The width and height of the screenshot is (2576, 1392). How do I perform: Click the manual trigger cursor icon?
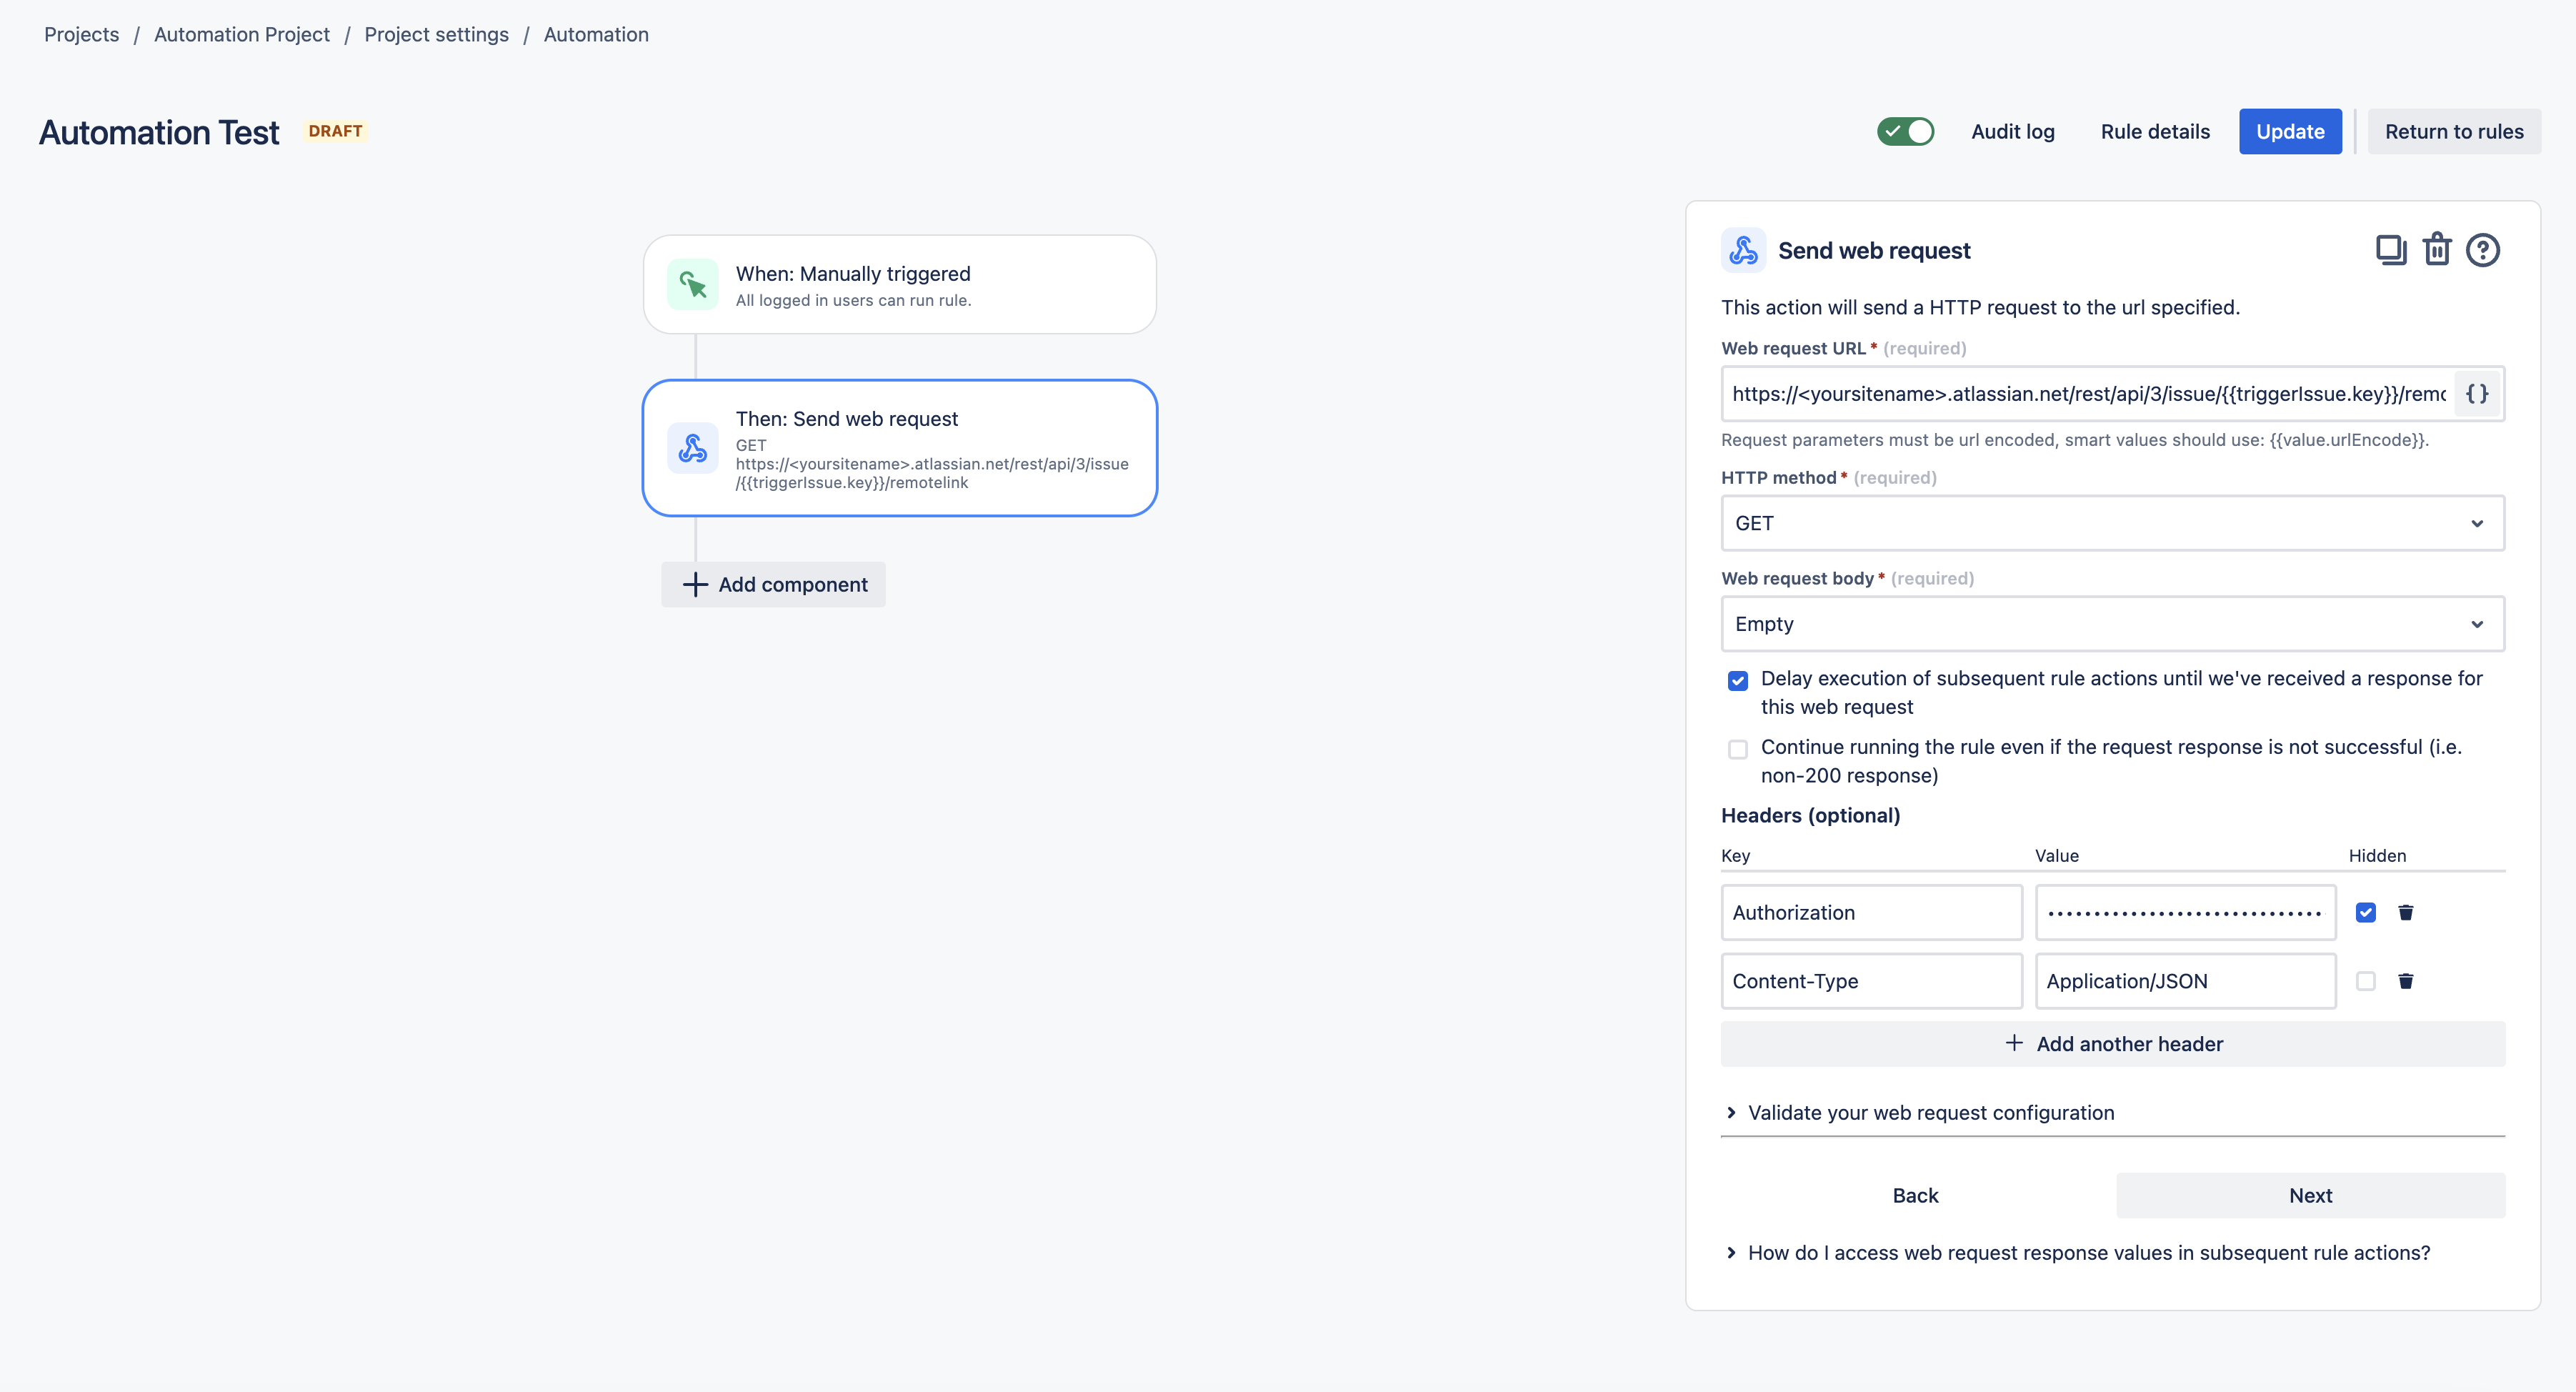click(x=693, y=285)
